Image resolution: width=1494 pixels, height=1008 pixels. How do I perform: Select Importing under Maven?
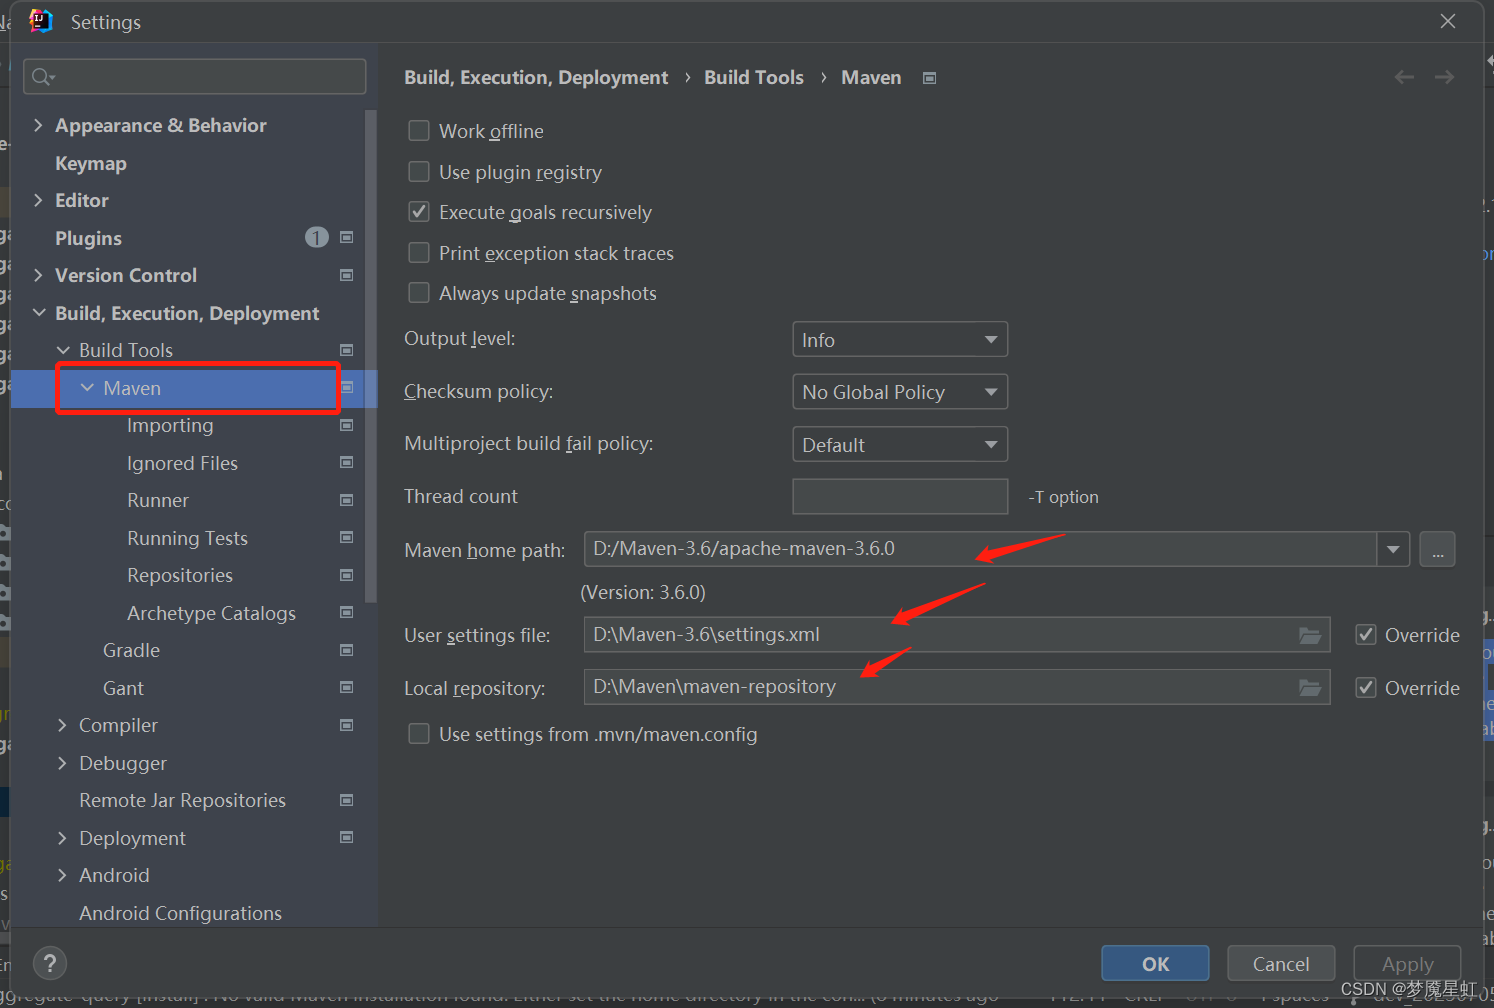click(x=170, y=425)
